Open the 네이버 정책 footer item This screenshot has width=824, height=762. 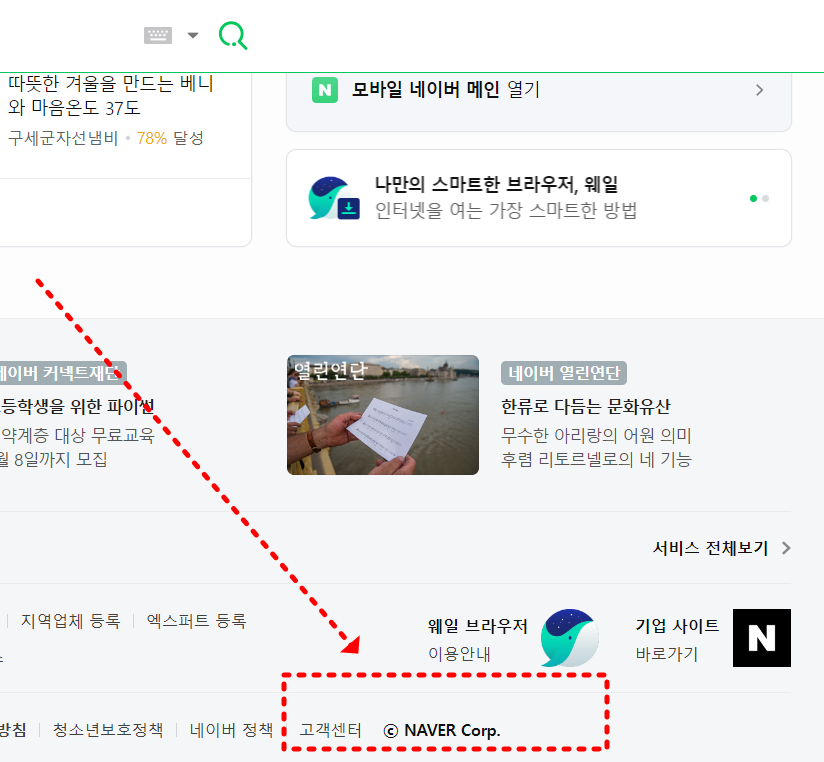point(230,729)
